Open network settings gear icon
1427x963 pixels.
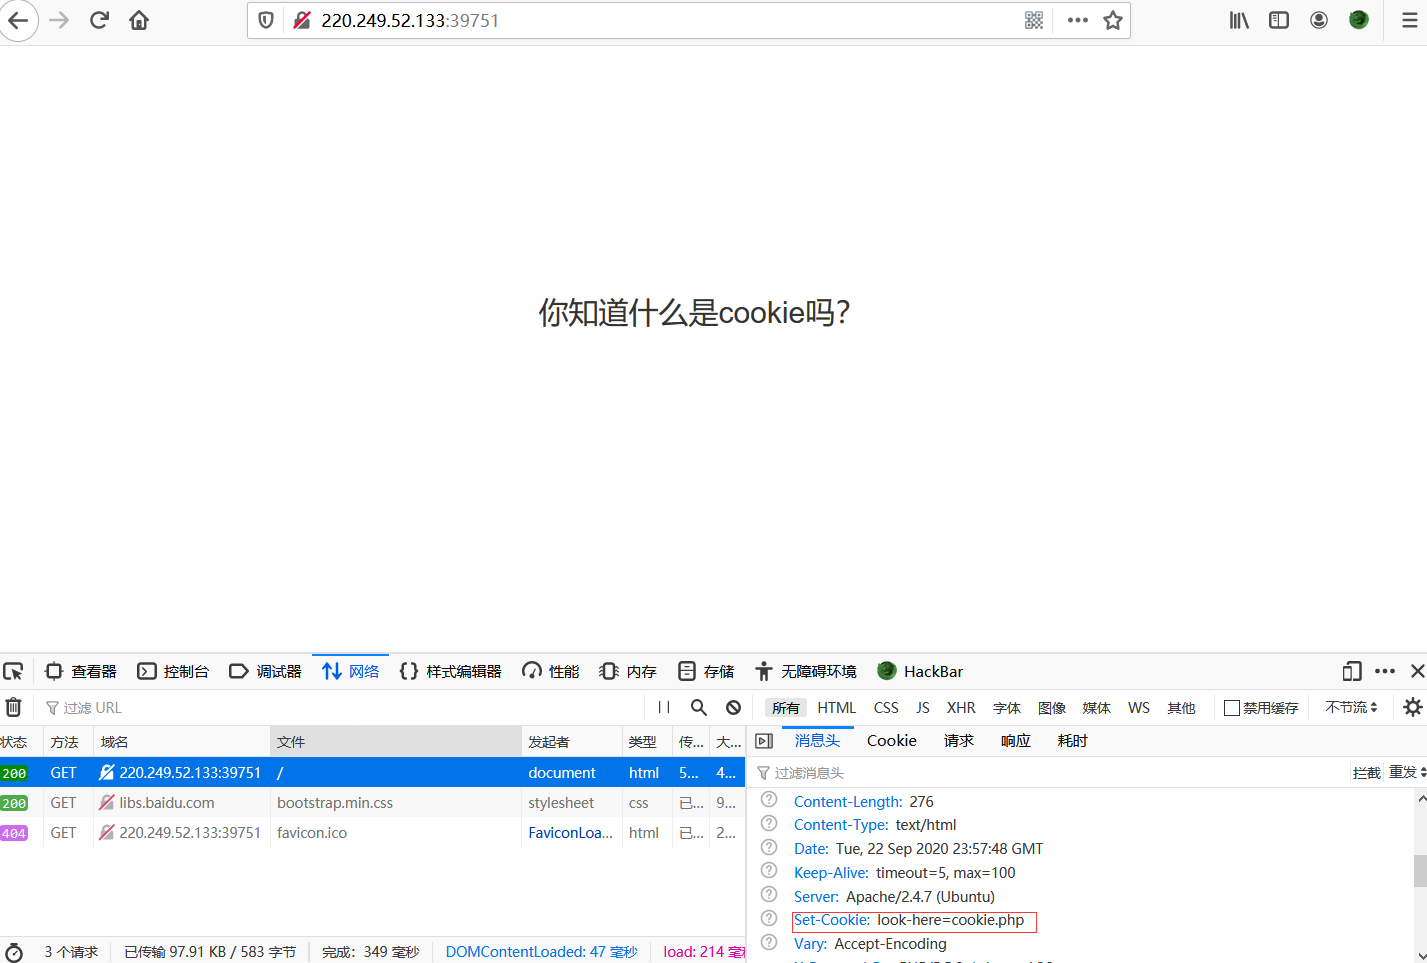(x=1412, y=707)
